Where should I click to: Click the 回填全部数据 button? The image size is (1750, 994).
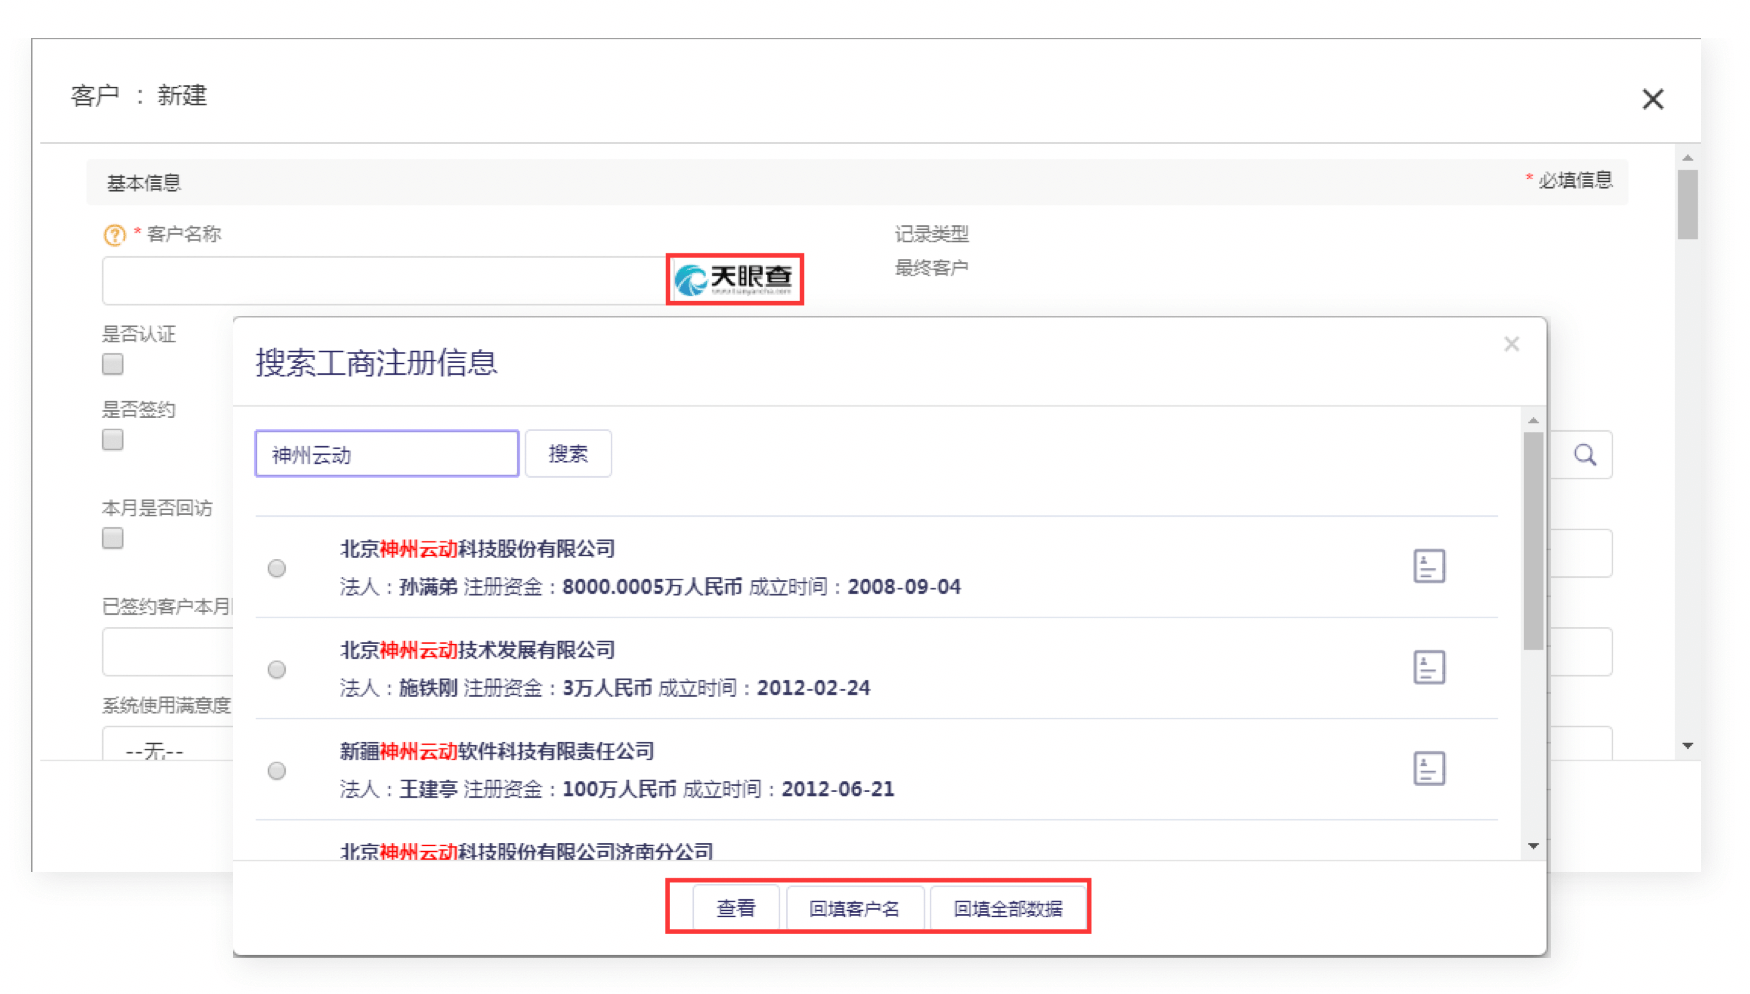pyautogui.click(x=1008, y=908)
